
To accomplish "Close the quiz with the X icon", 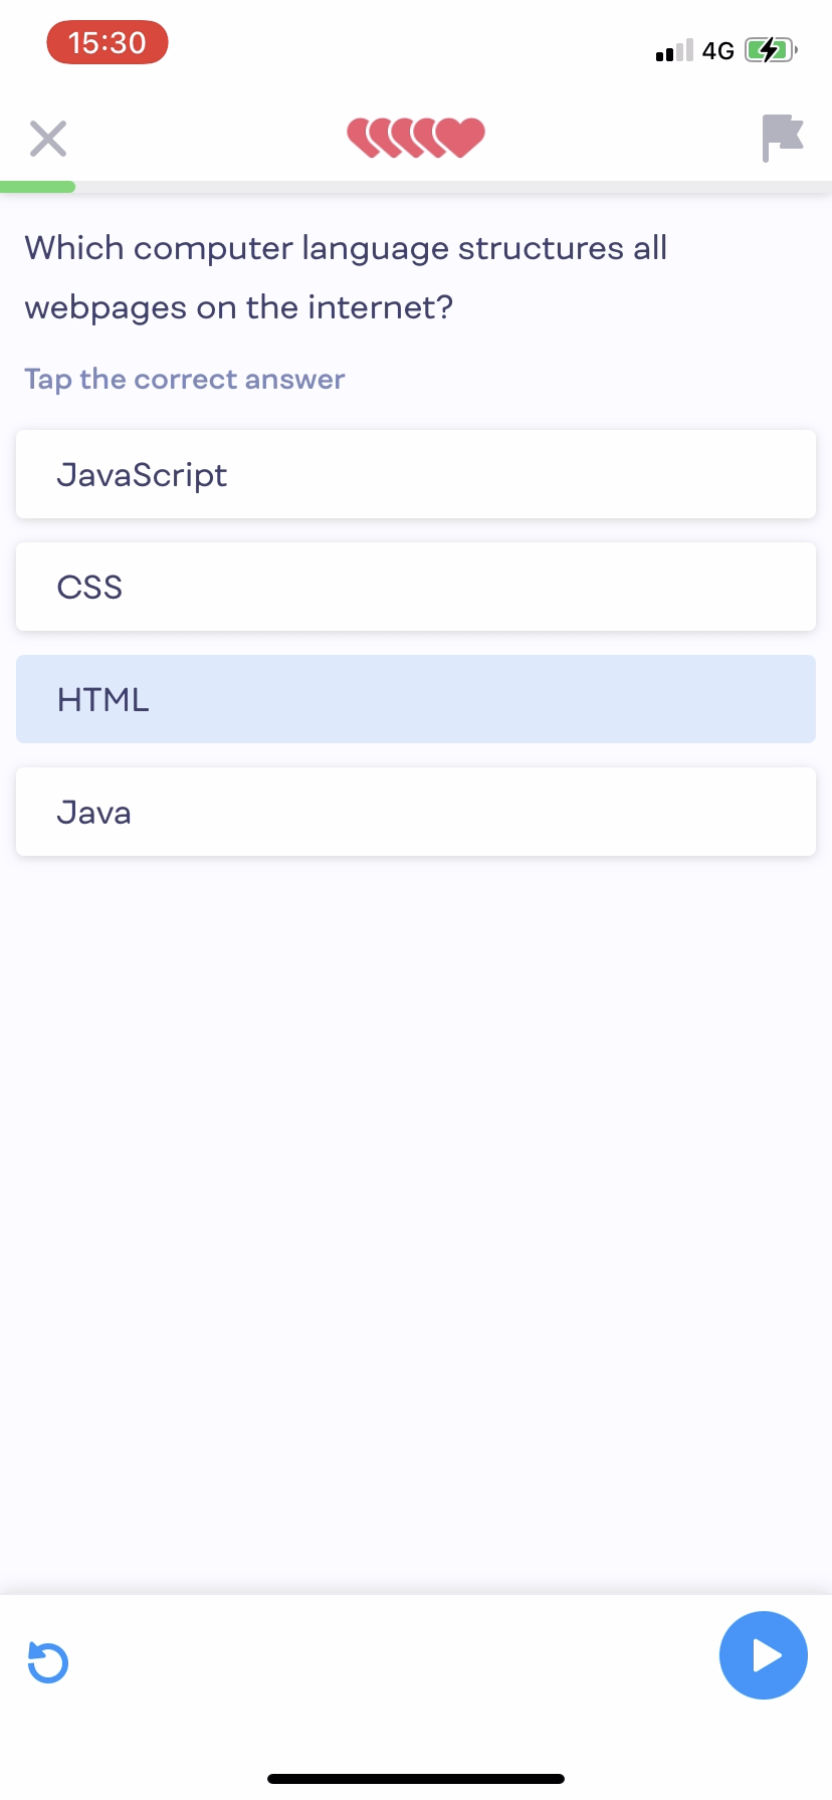I will tap(48, 139).
